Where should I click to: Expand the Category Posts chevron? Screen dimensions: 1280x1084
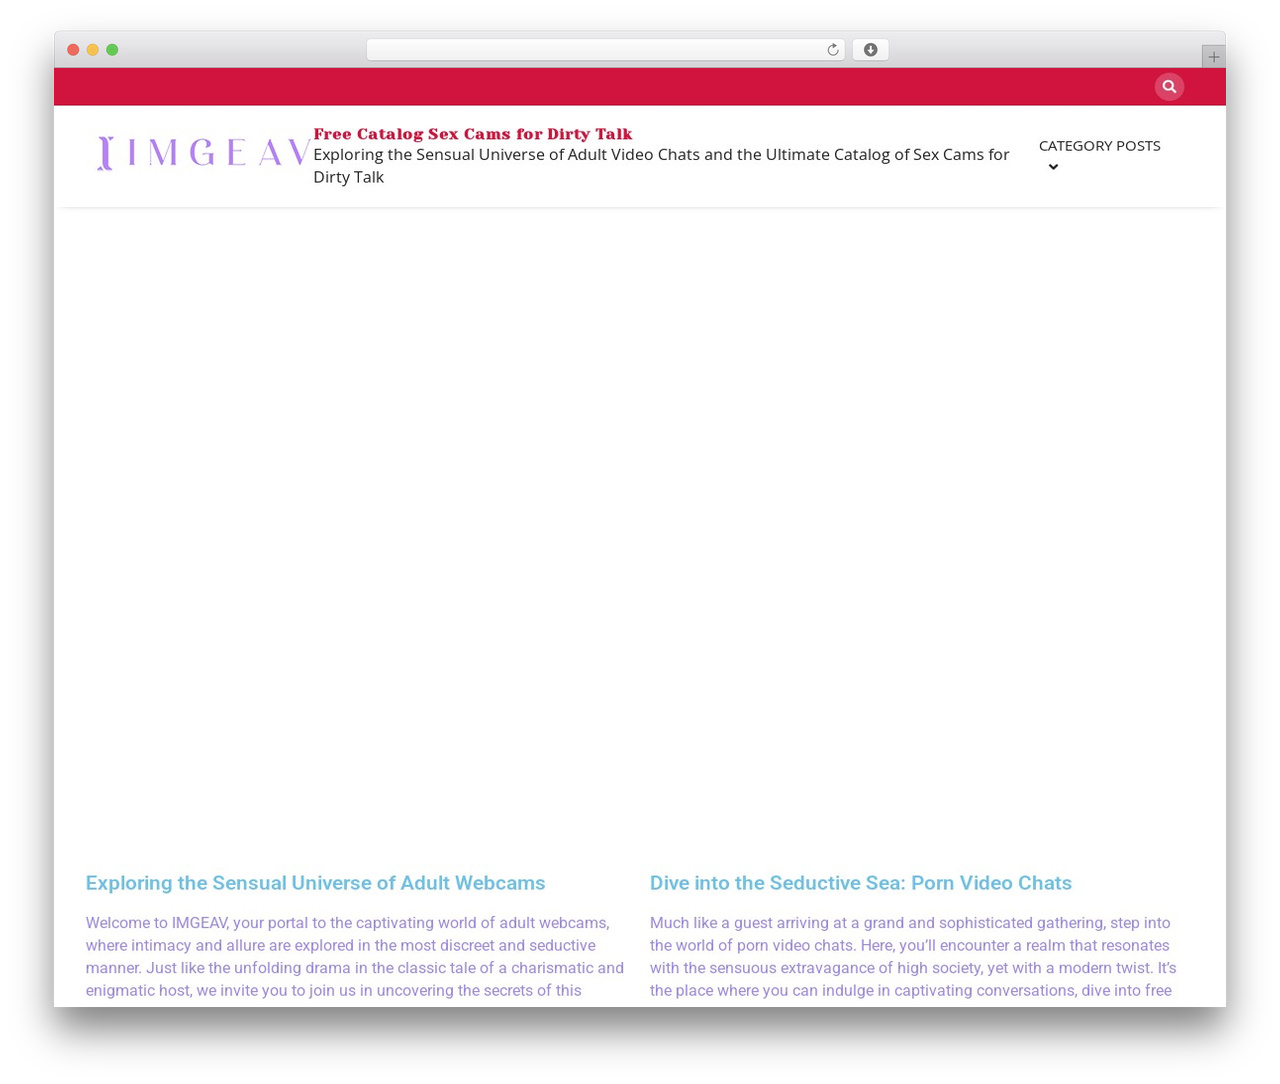pos(1053,167)
